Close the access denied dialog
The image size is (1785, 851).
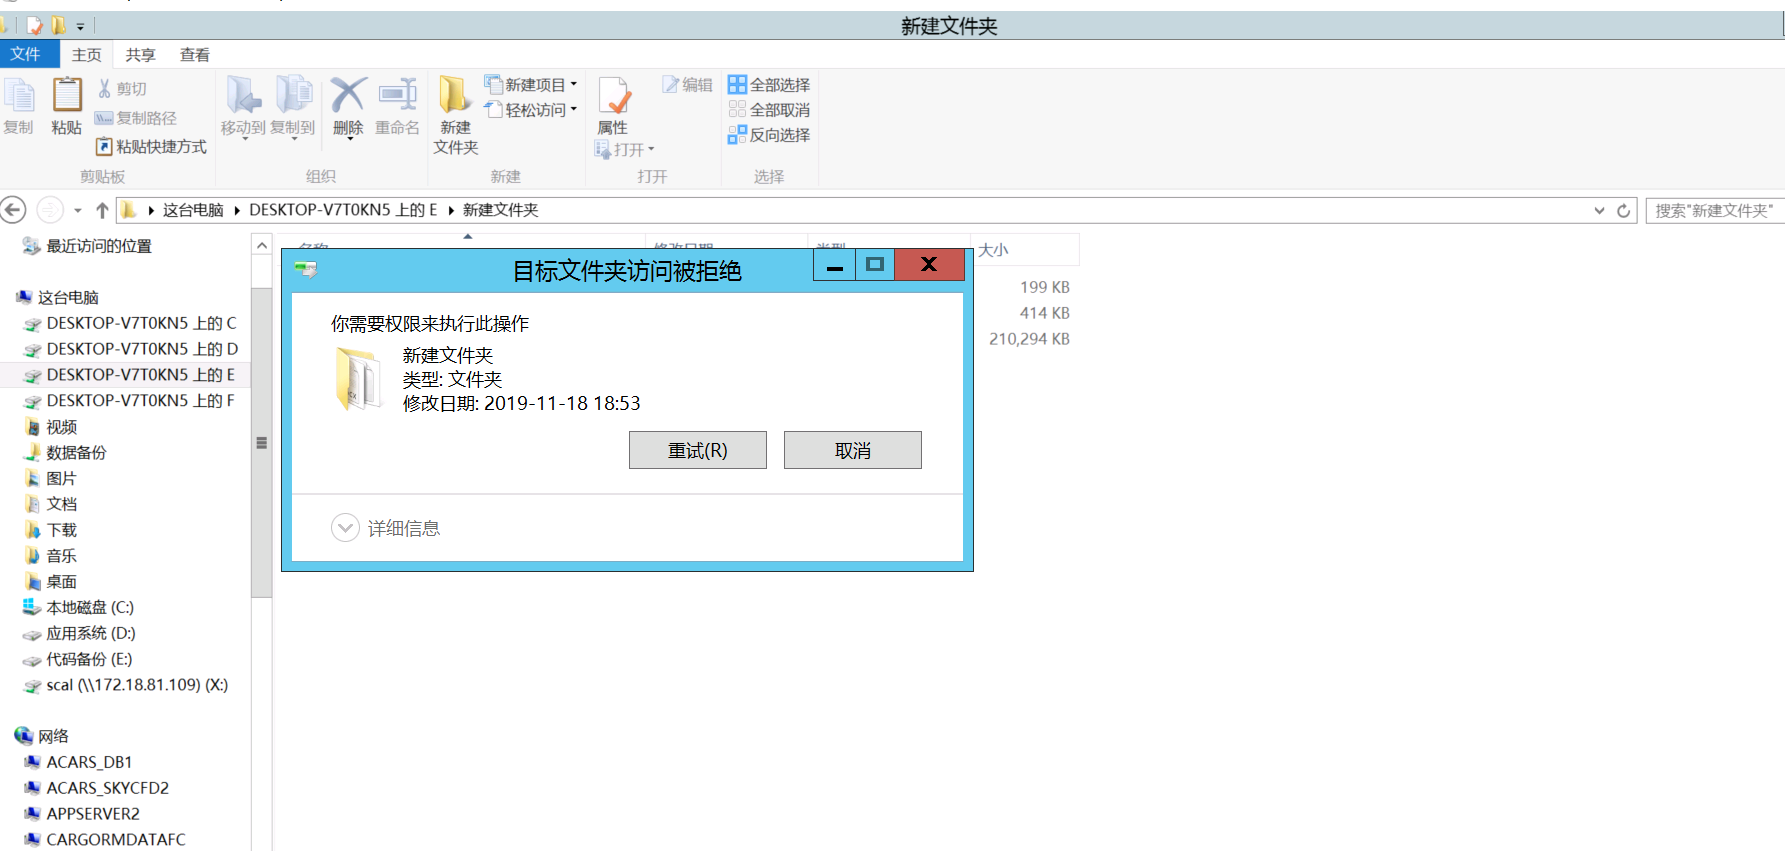(929, 265)
